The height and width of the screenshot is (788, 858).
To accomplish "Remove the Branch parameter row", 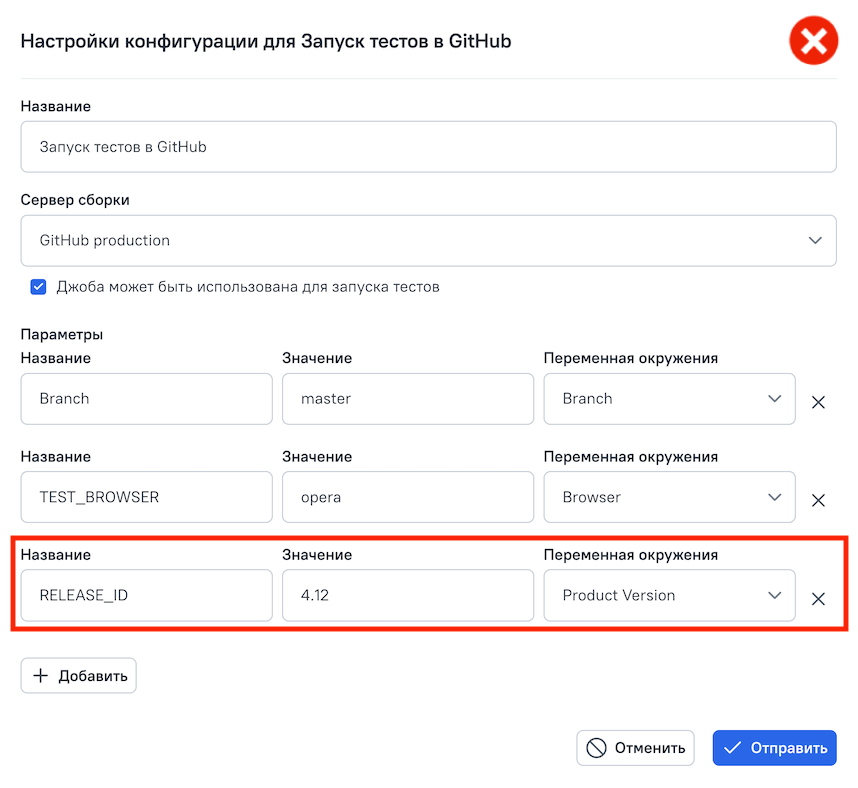I will (817, 402).
